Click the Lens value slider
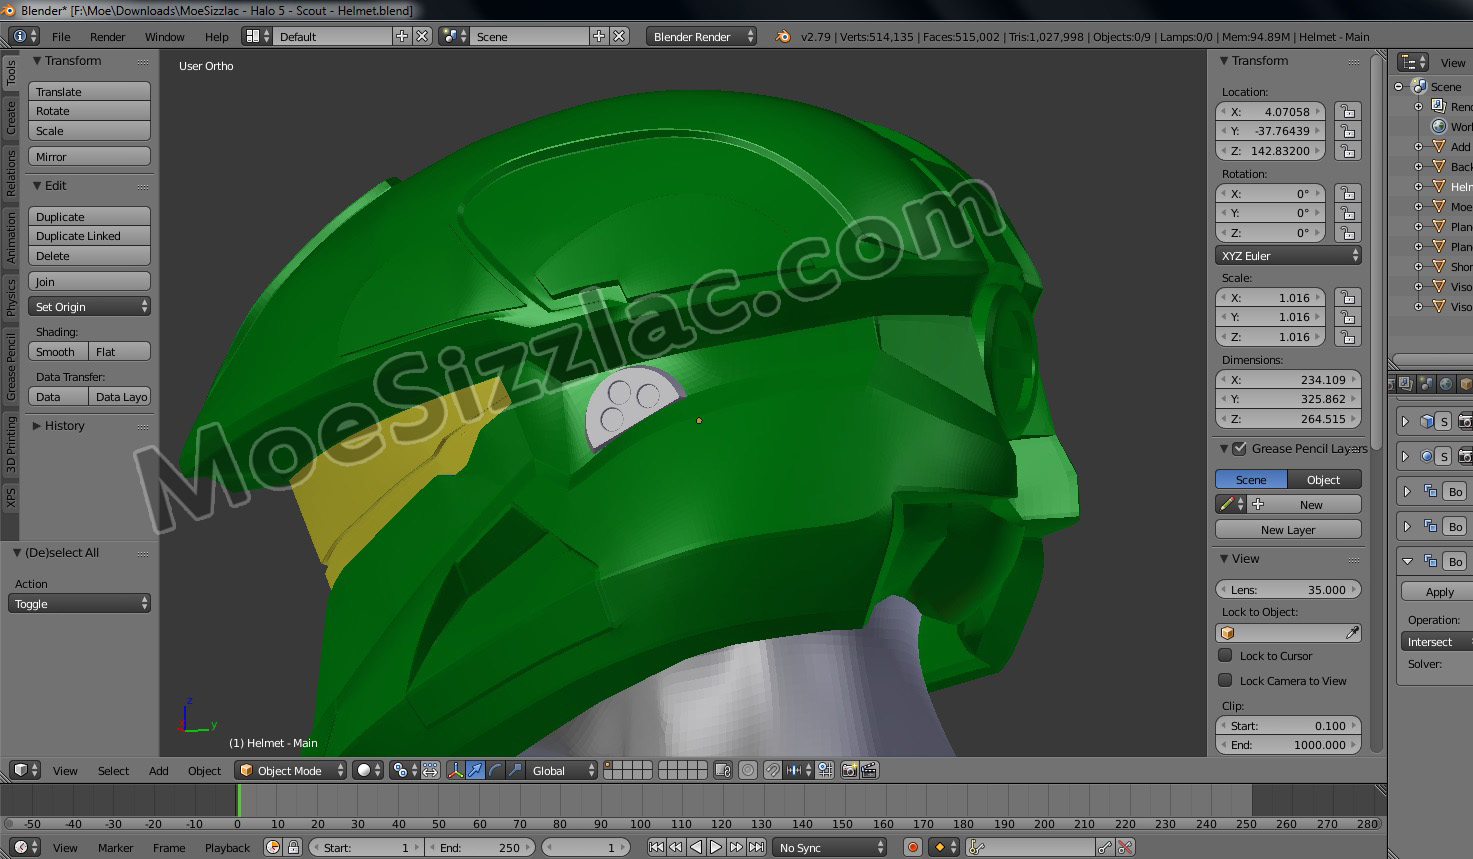The image size is (1473, 859). pos(1288,589)
